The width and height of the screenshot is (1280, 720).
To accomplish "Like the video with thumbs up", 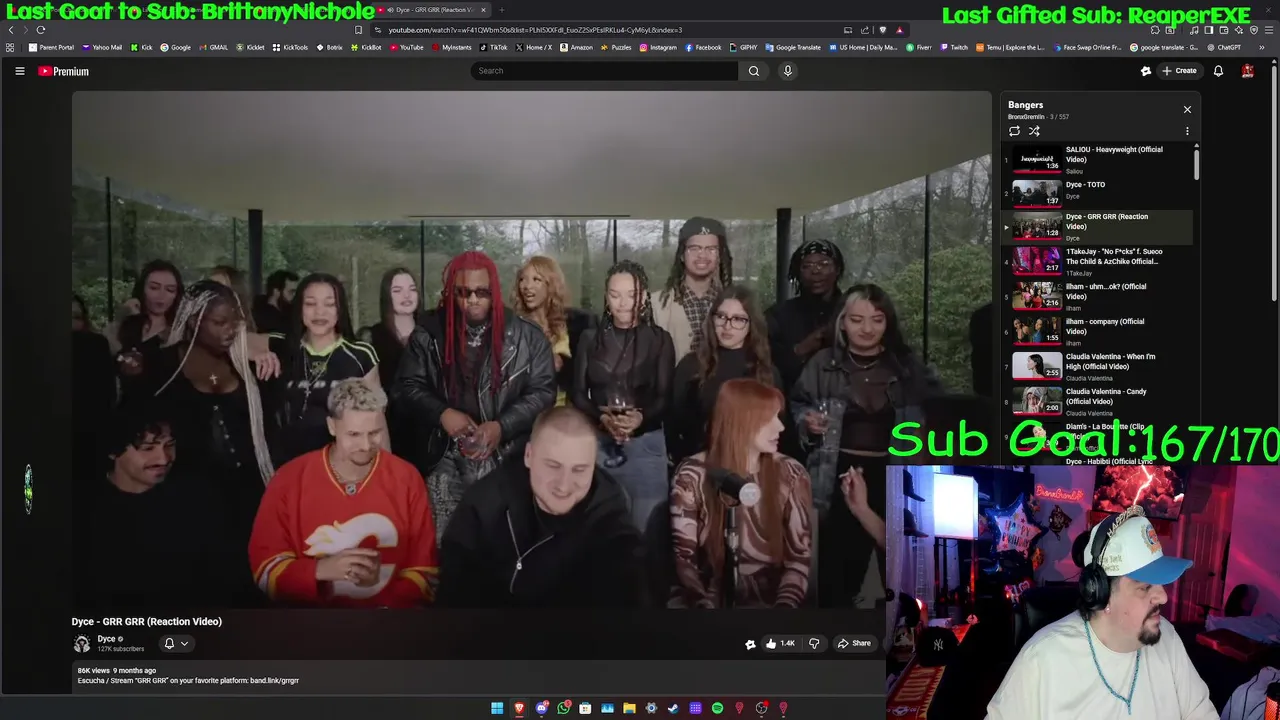I will click(x=779, y=644).
